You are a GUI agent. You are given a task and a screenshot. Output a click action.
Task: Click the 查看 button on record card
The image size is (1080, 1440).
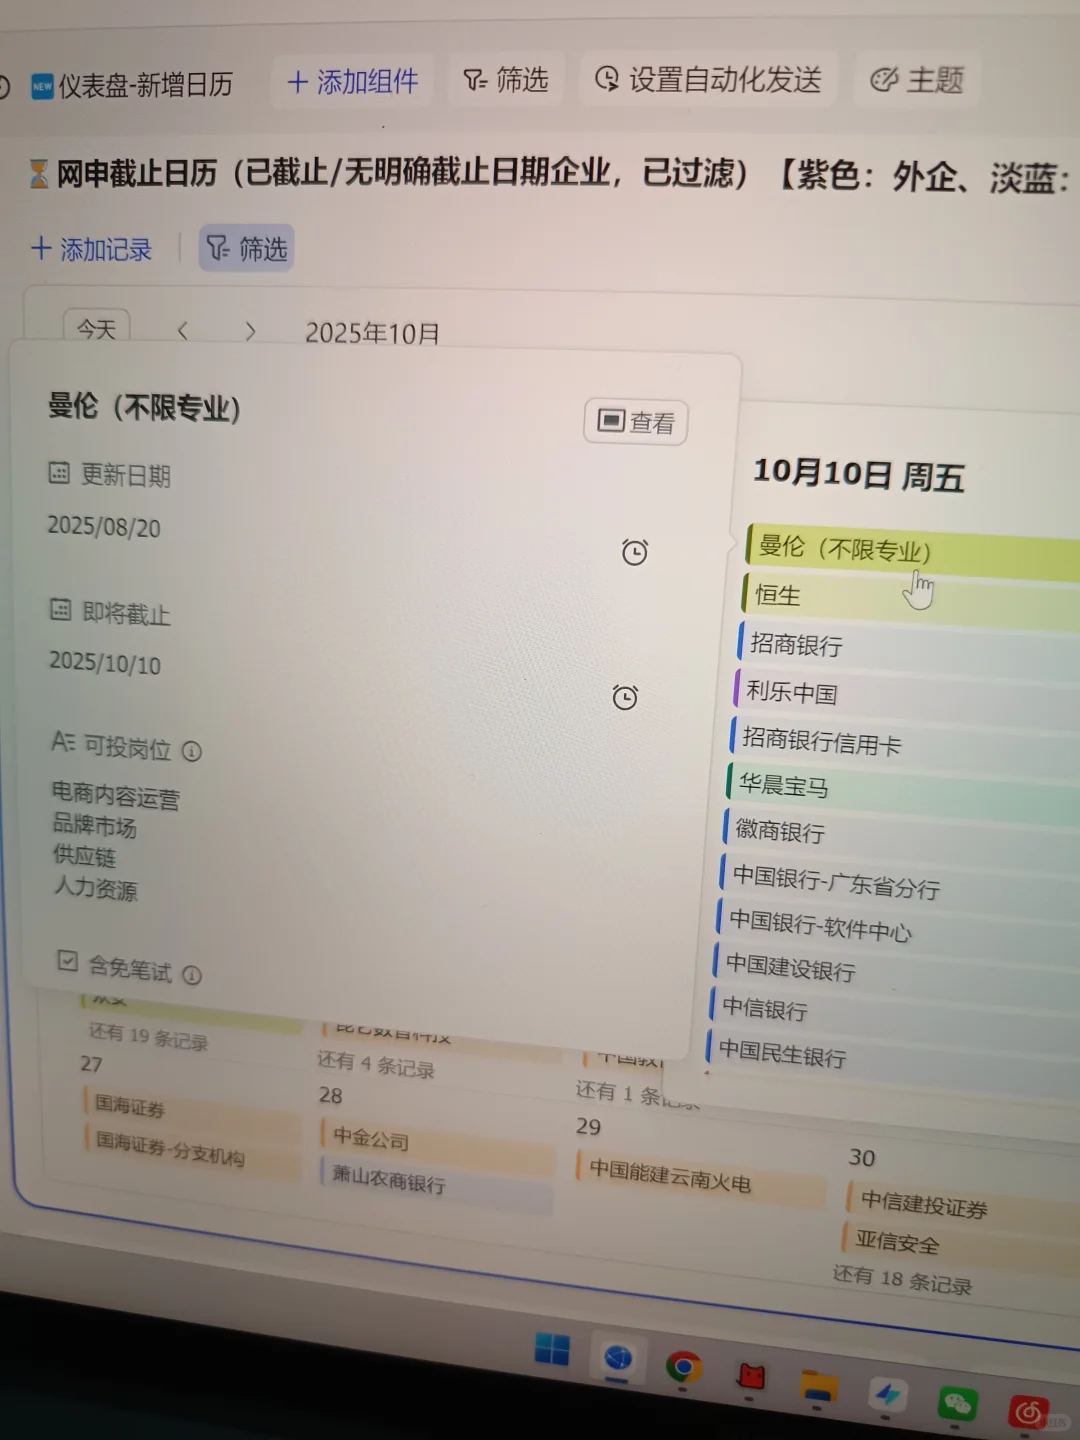(636, 422)
